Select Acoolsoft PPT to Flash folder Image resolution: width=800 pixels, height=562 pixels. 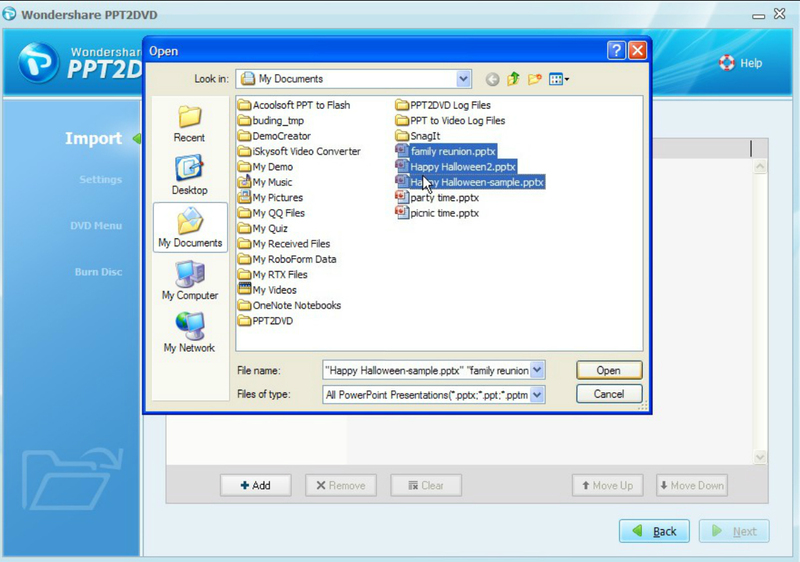coord(294,105)
